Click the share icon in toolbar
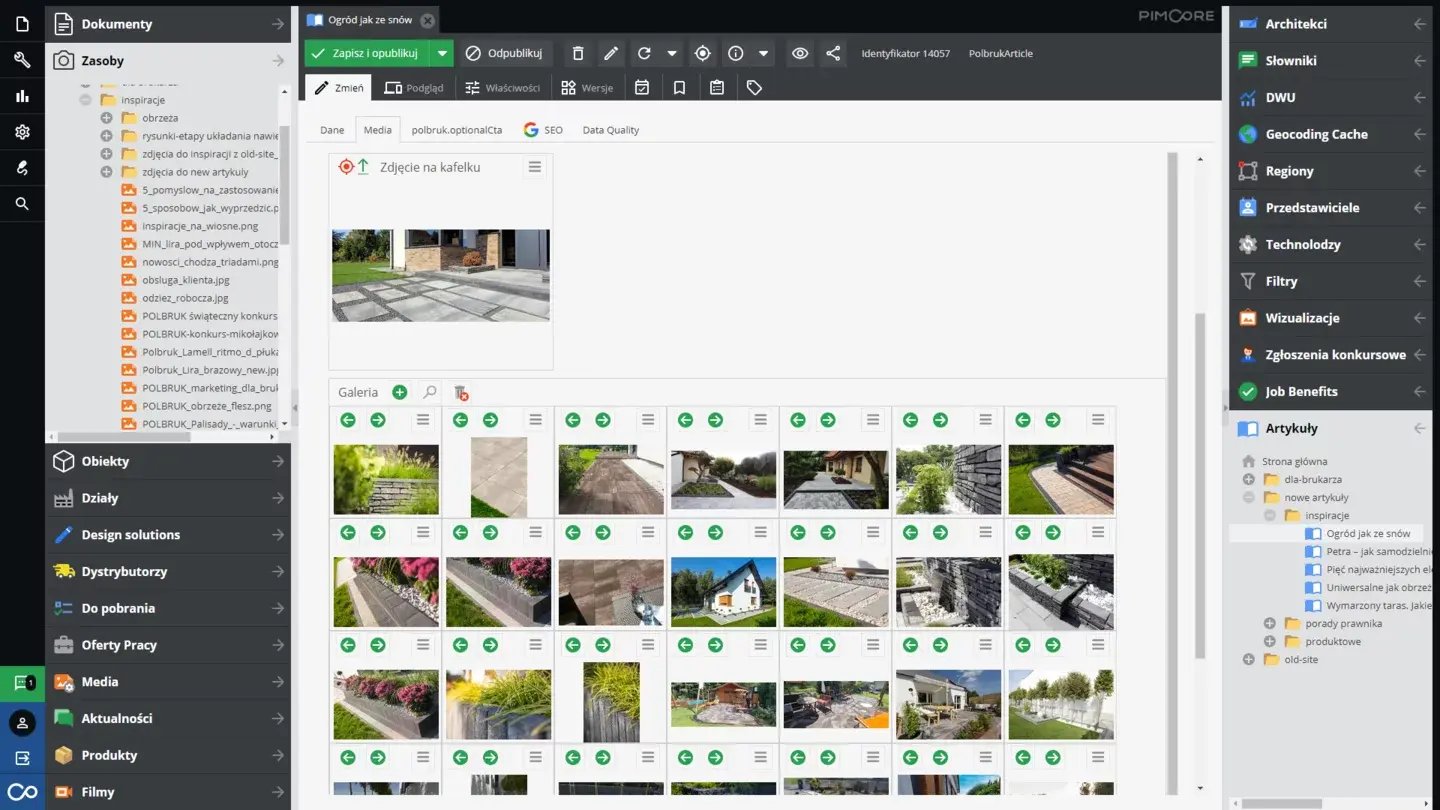 tap(833, 53)
